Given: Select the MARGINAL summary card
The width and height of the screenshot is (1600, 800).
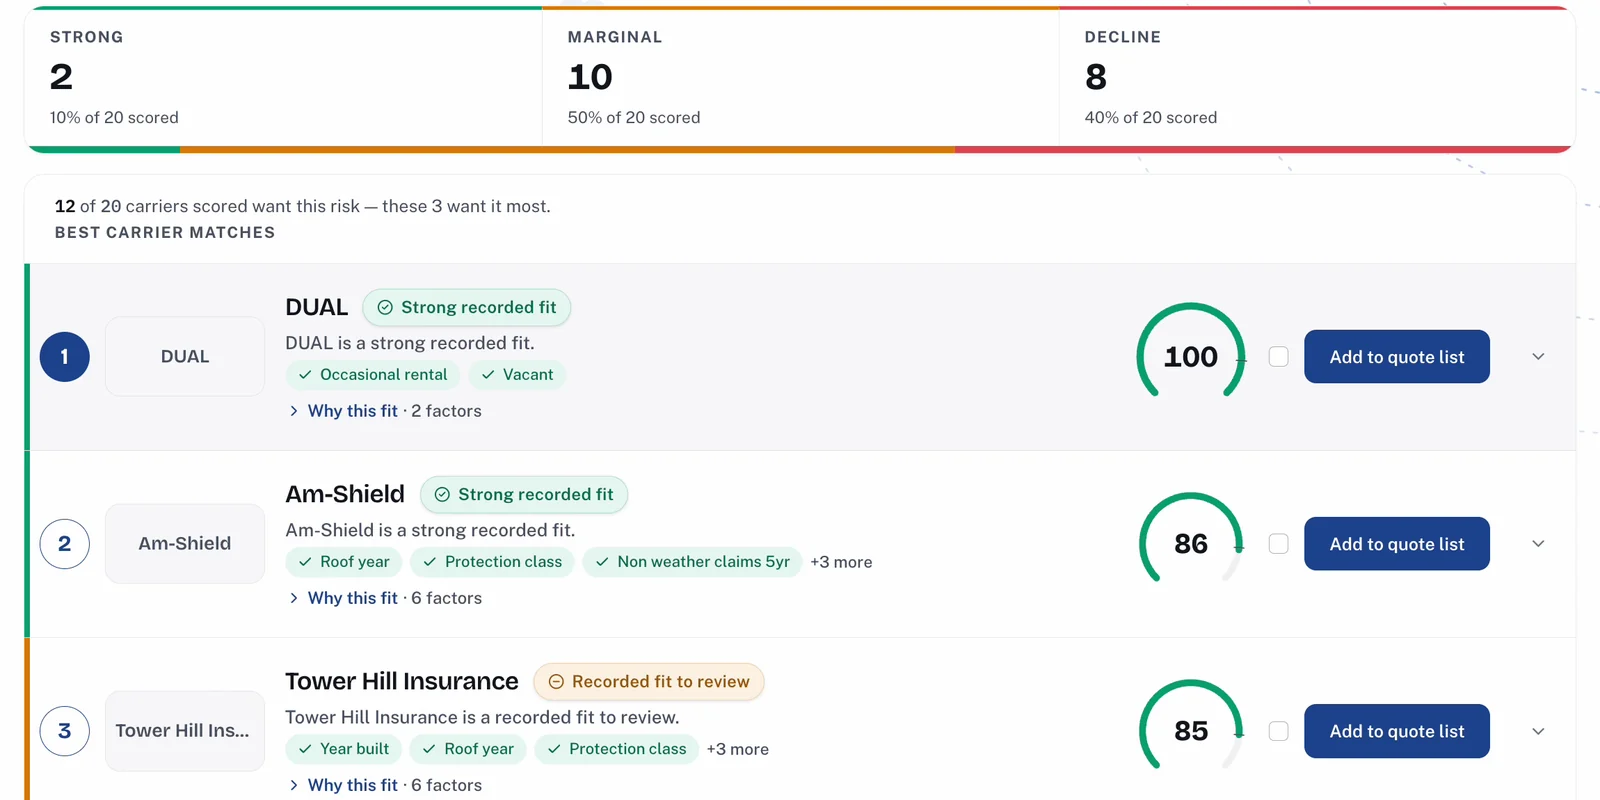Looking at the screenshot, I should click(x=801, y=78).
